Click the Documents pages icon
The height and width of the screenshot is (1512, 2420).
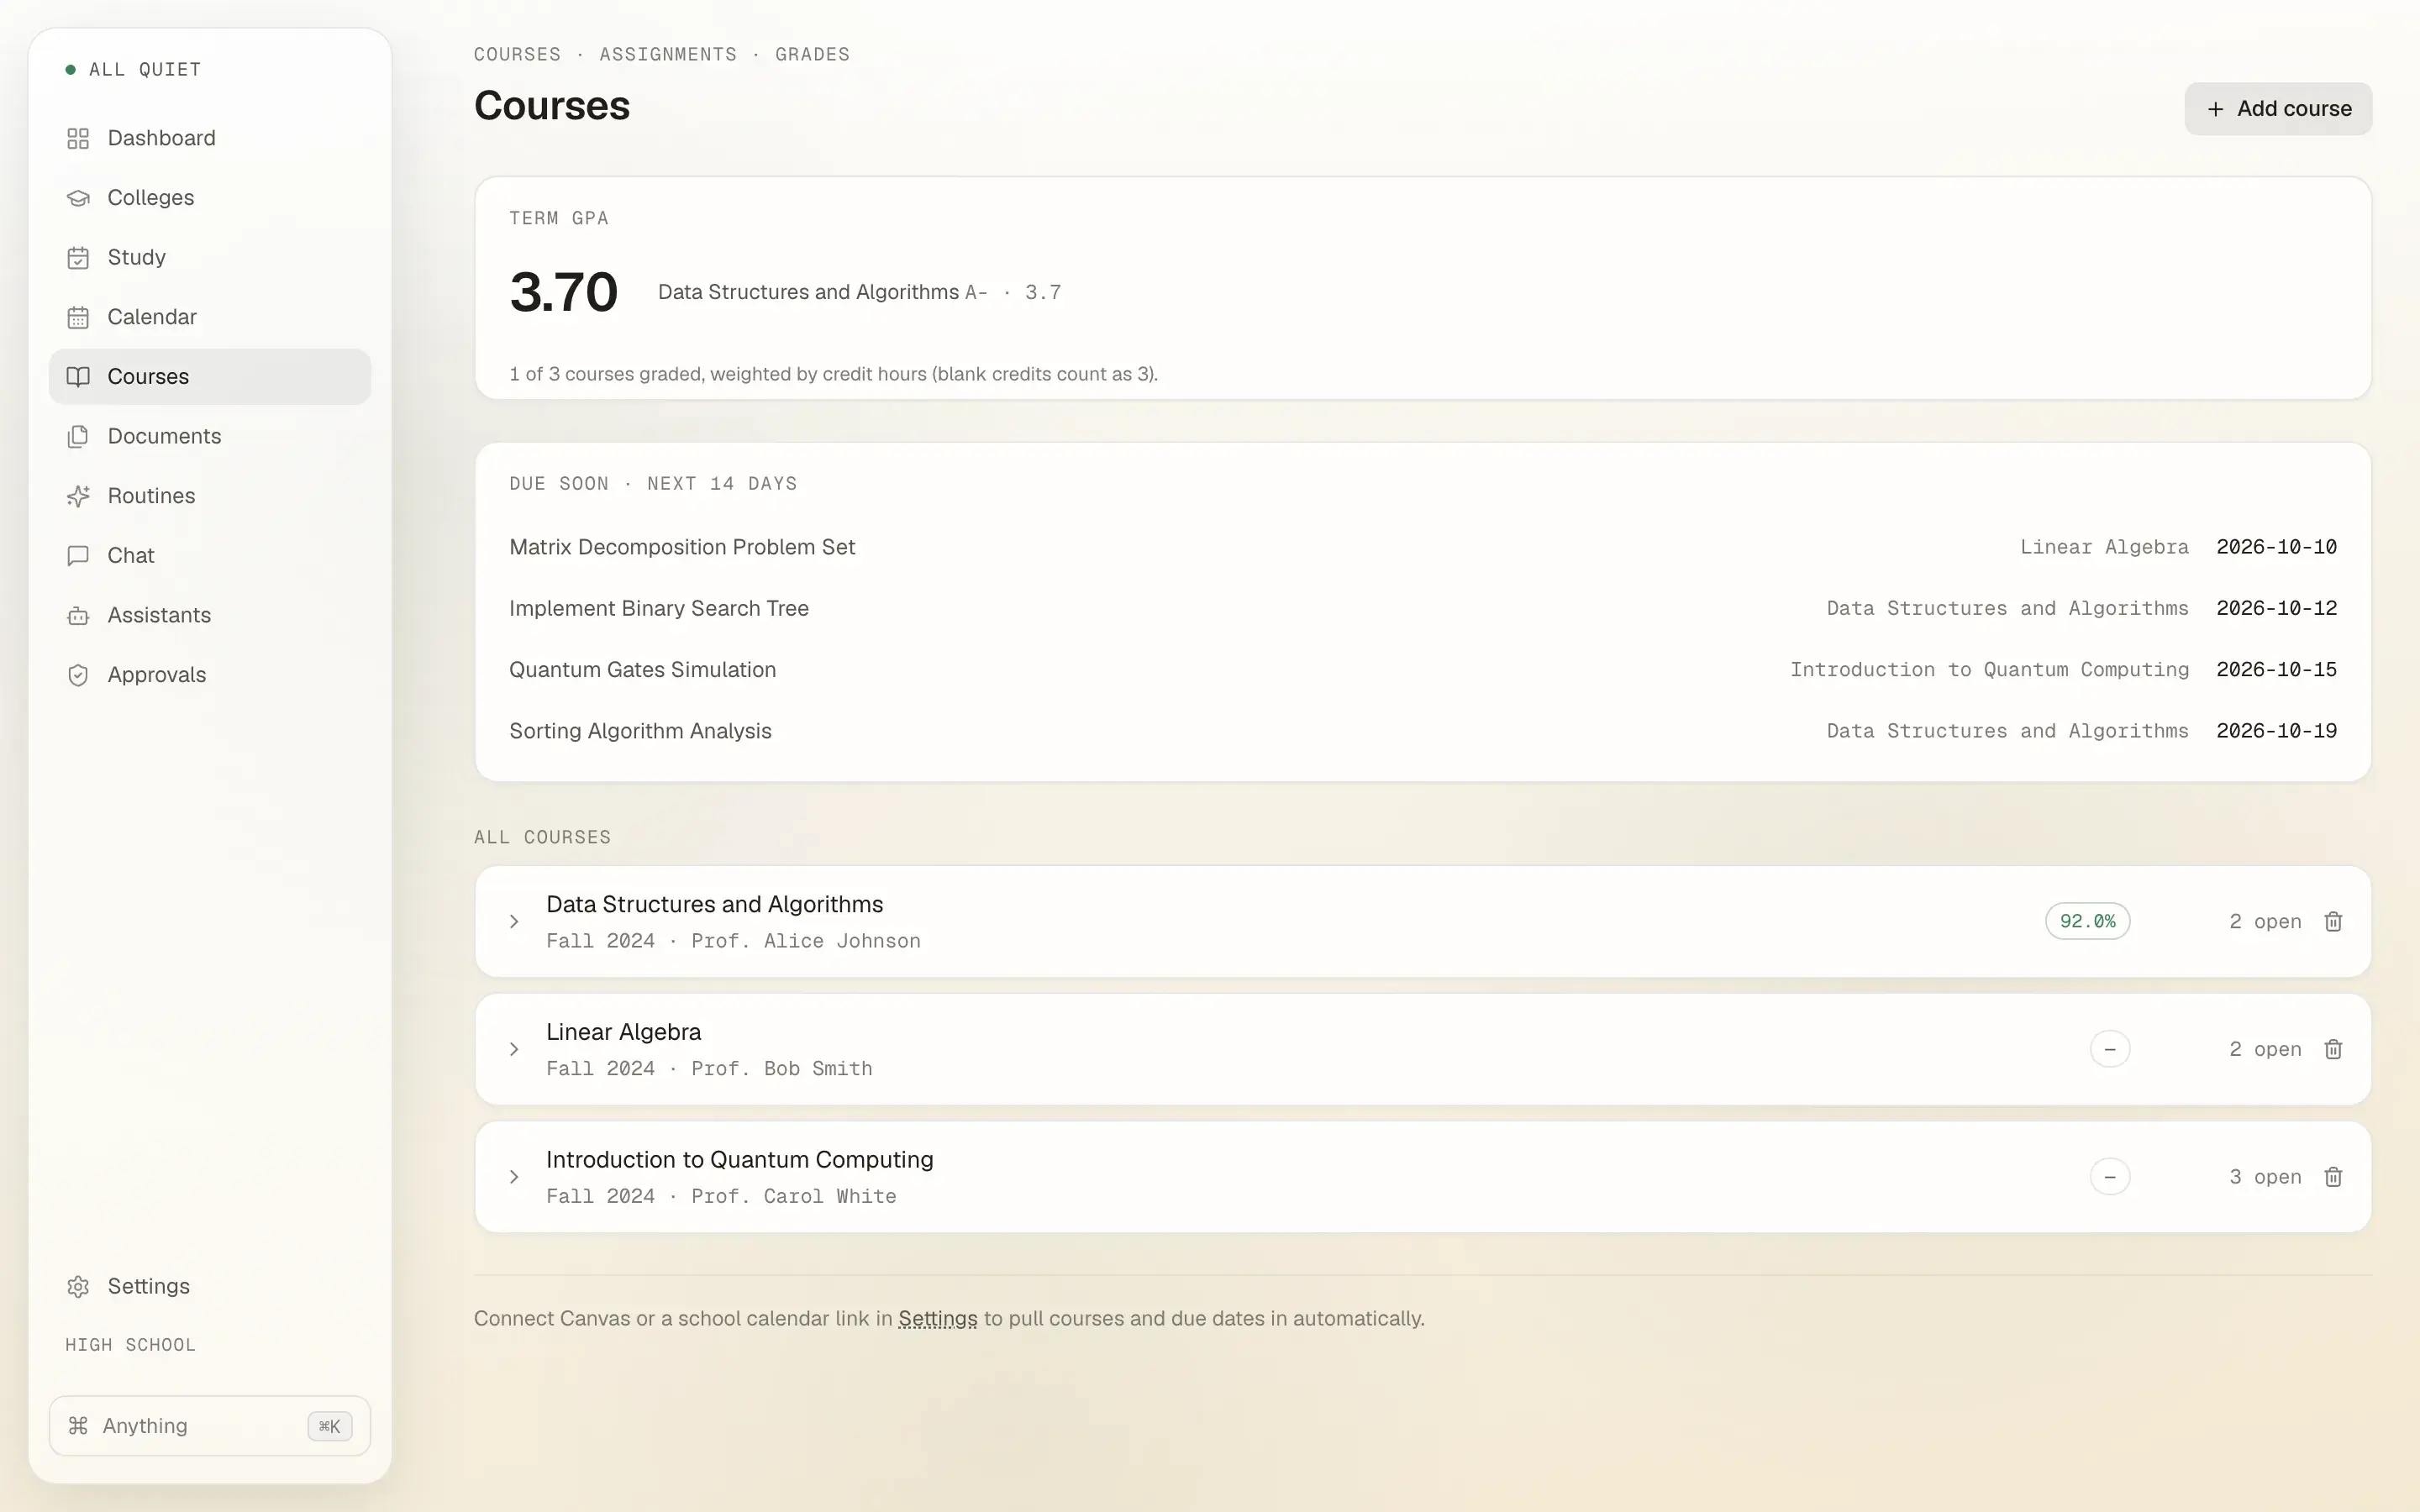(78, 437)
